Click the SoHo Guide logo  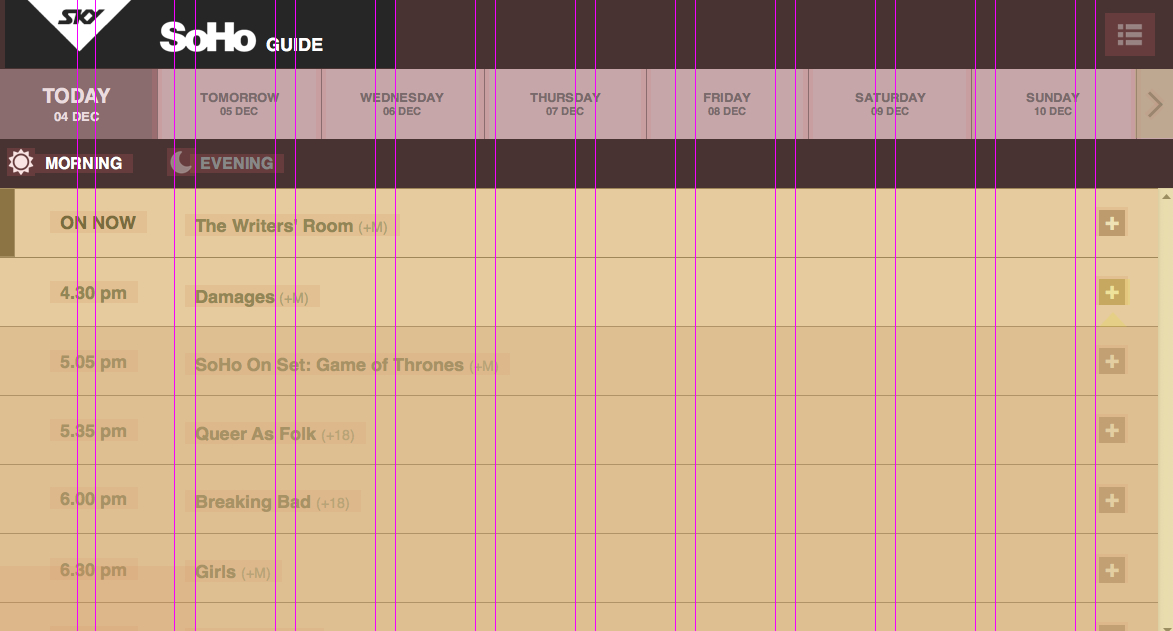point(241,37)
